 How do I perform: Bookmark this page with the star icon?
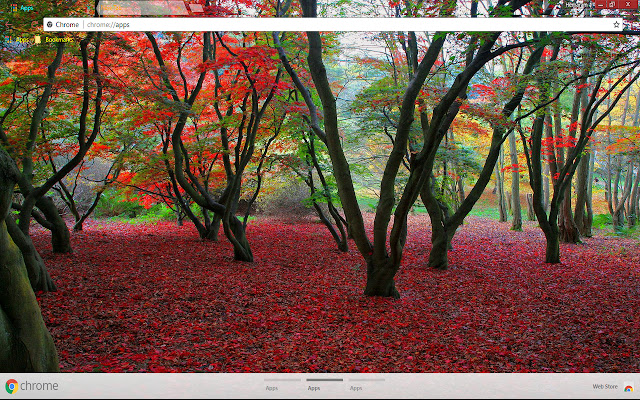[616, 24]
